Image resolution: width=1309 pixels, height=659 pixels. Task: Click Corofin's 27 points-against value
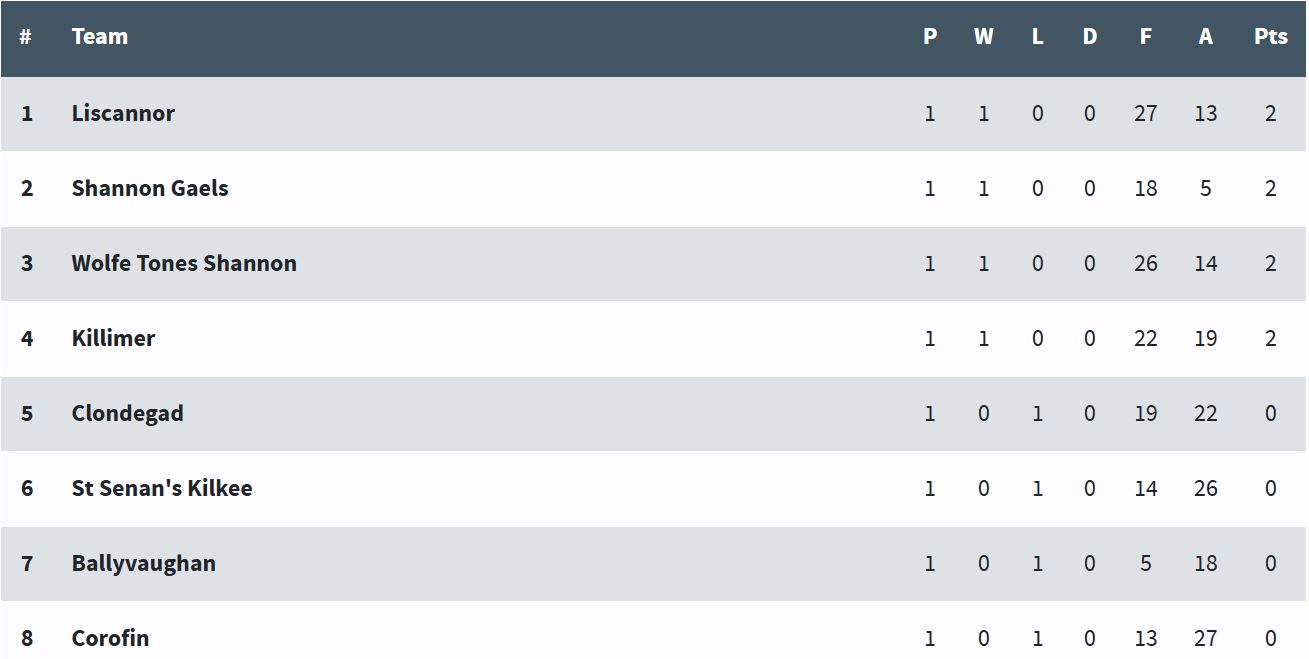click(x=1206, y=639)
